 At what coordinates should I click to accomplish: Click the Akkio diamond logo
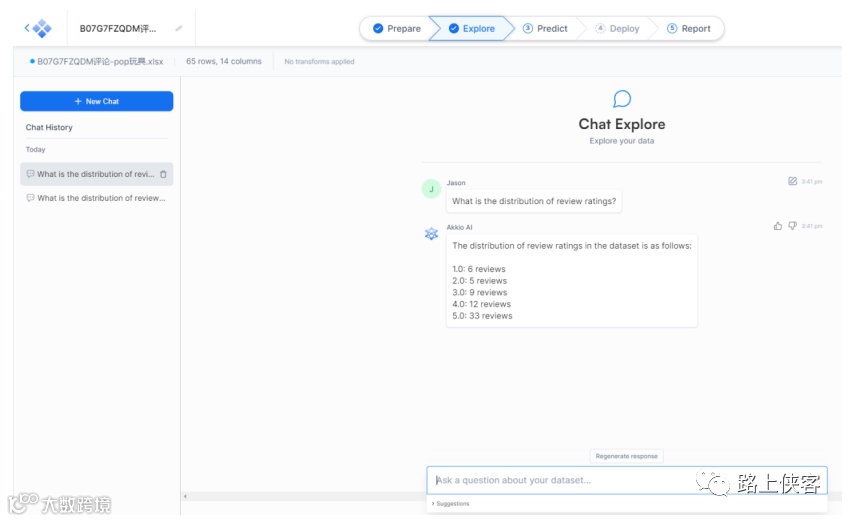pyautogui.click(x=42, y=28)
